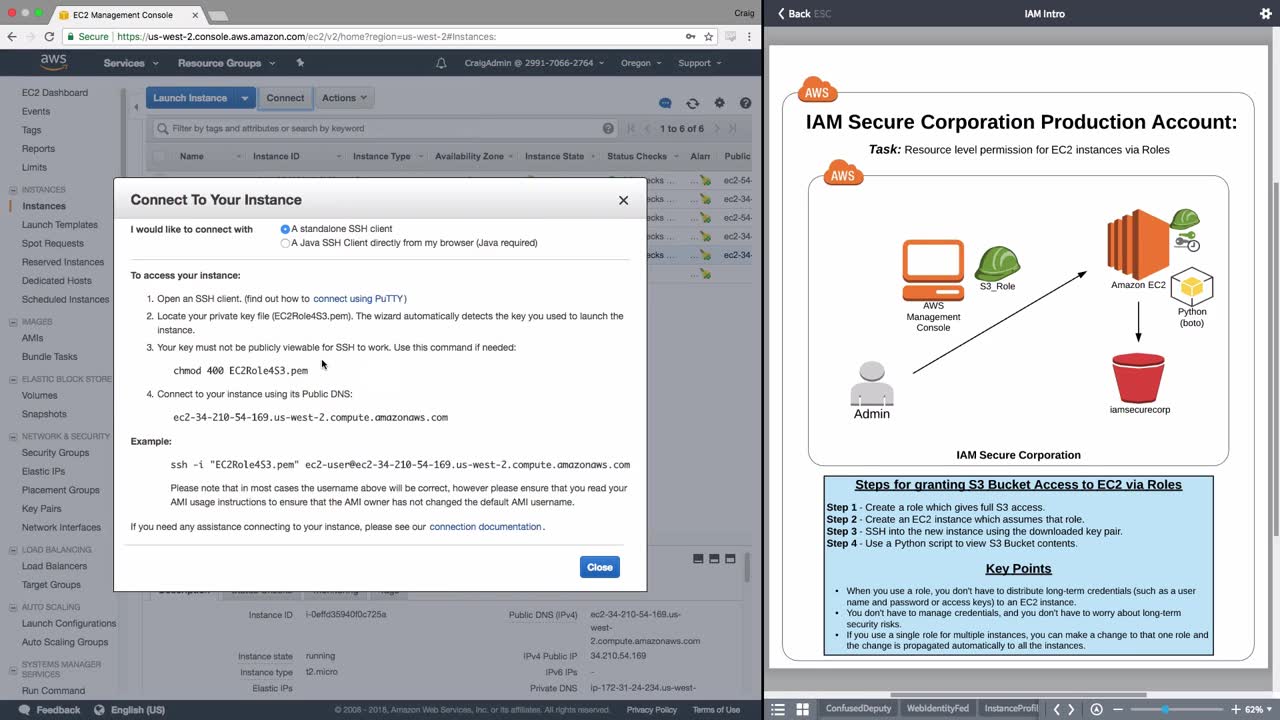Screen dimensions: 1280x720
Task: Click the blue feedback chat bubble icon
Action: click(665, 103)
